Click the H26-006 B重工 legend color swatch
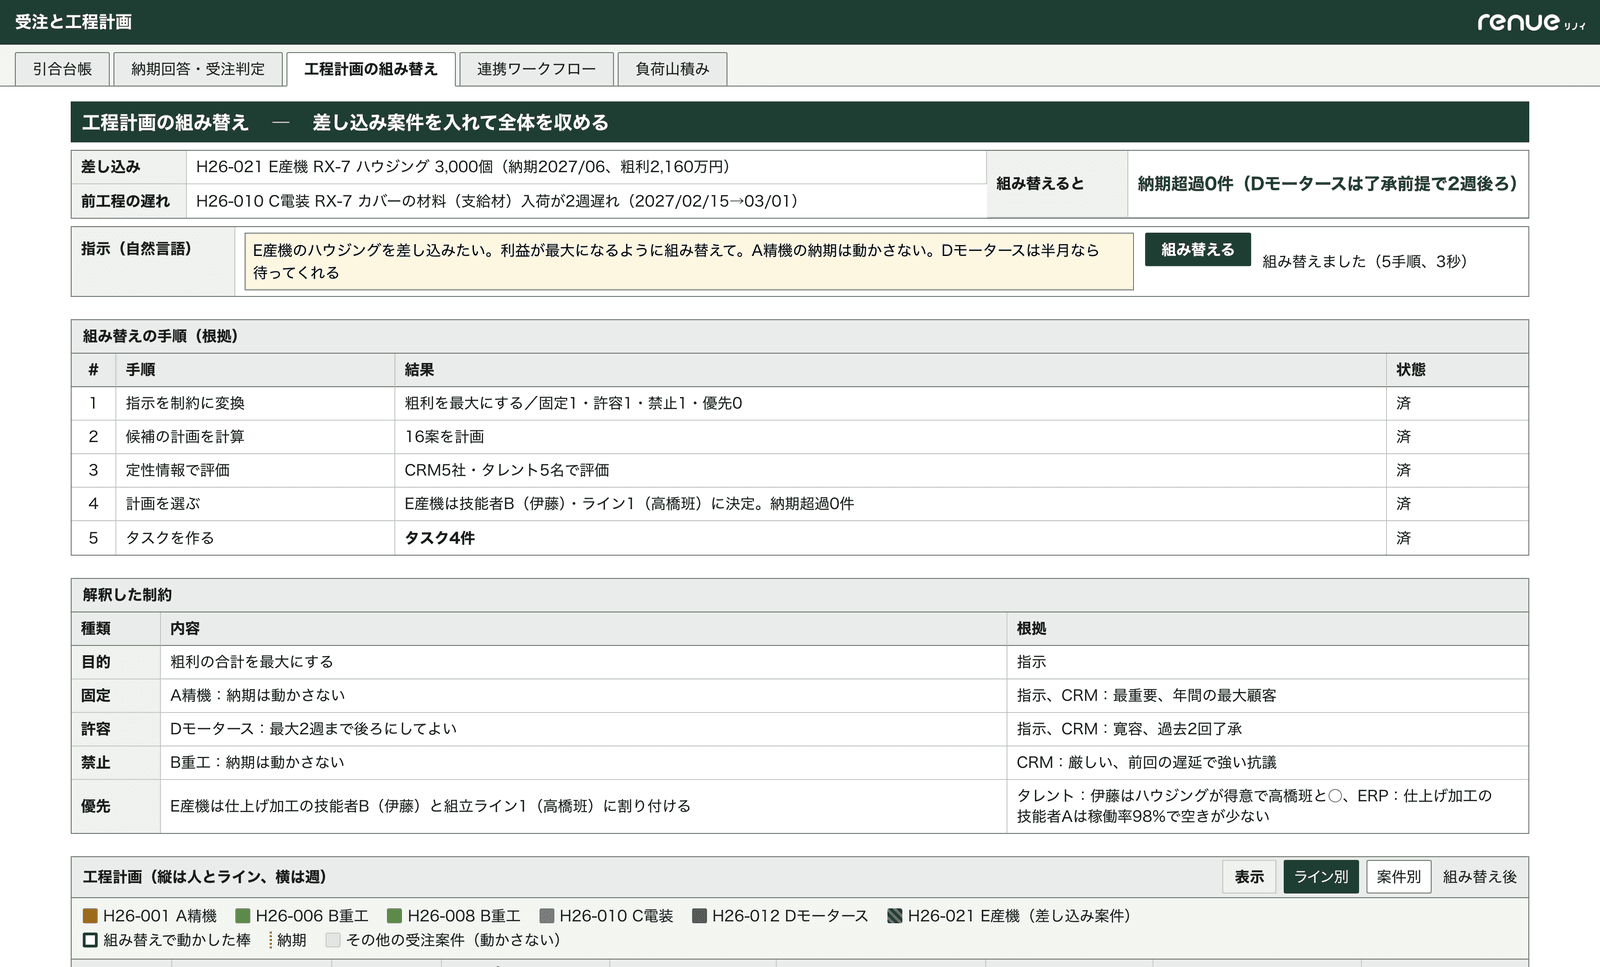 tap(242, 916)
